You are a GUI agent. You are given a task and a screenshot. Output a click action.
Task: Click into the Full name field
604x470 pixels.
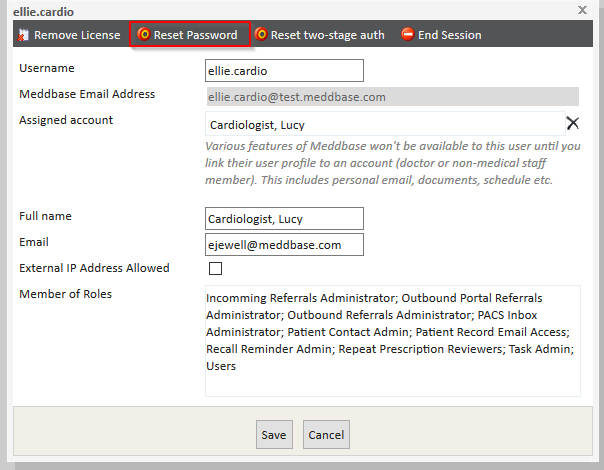tap(284, 219)
